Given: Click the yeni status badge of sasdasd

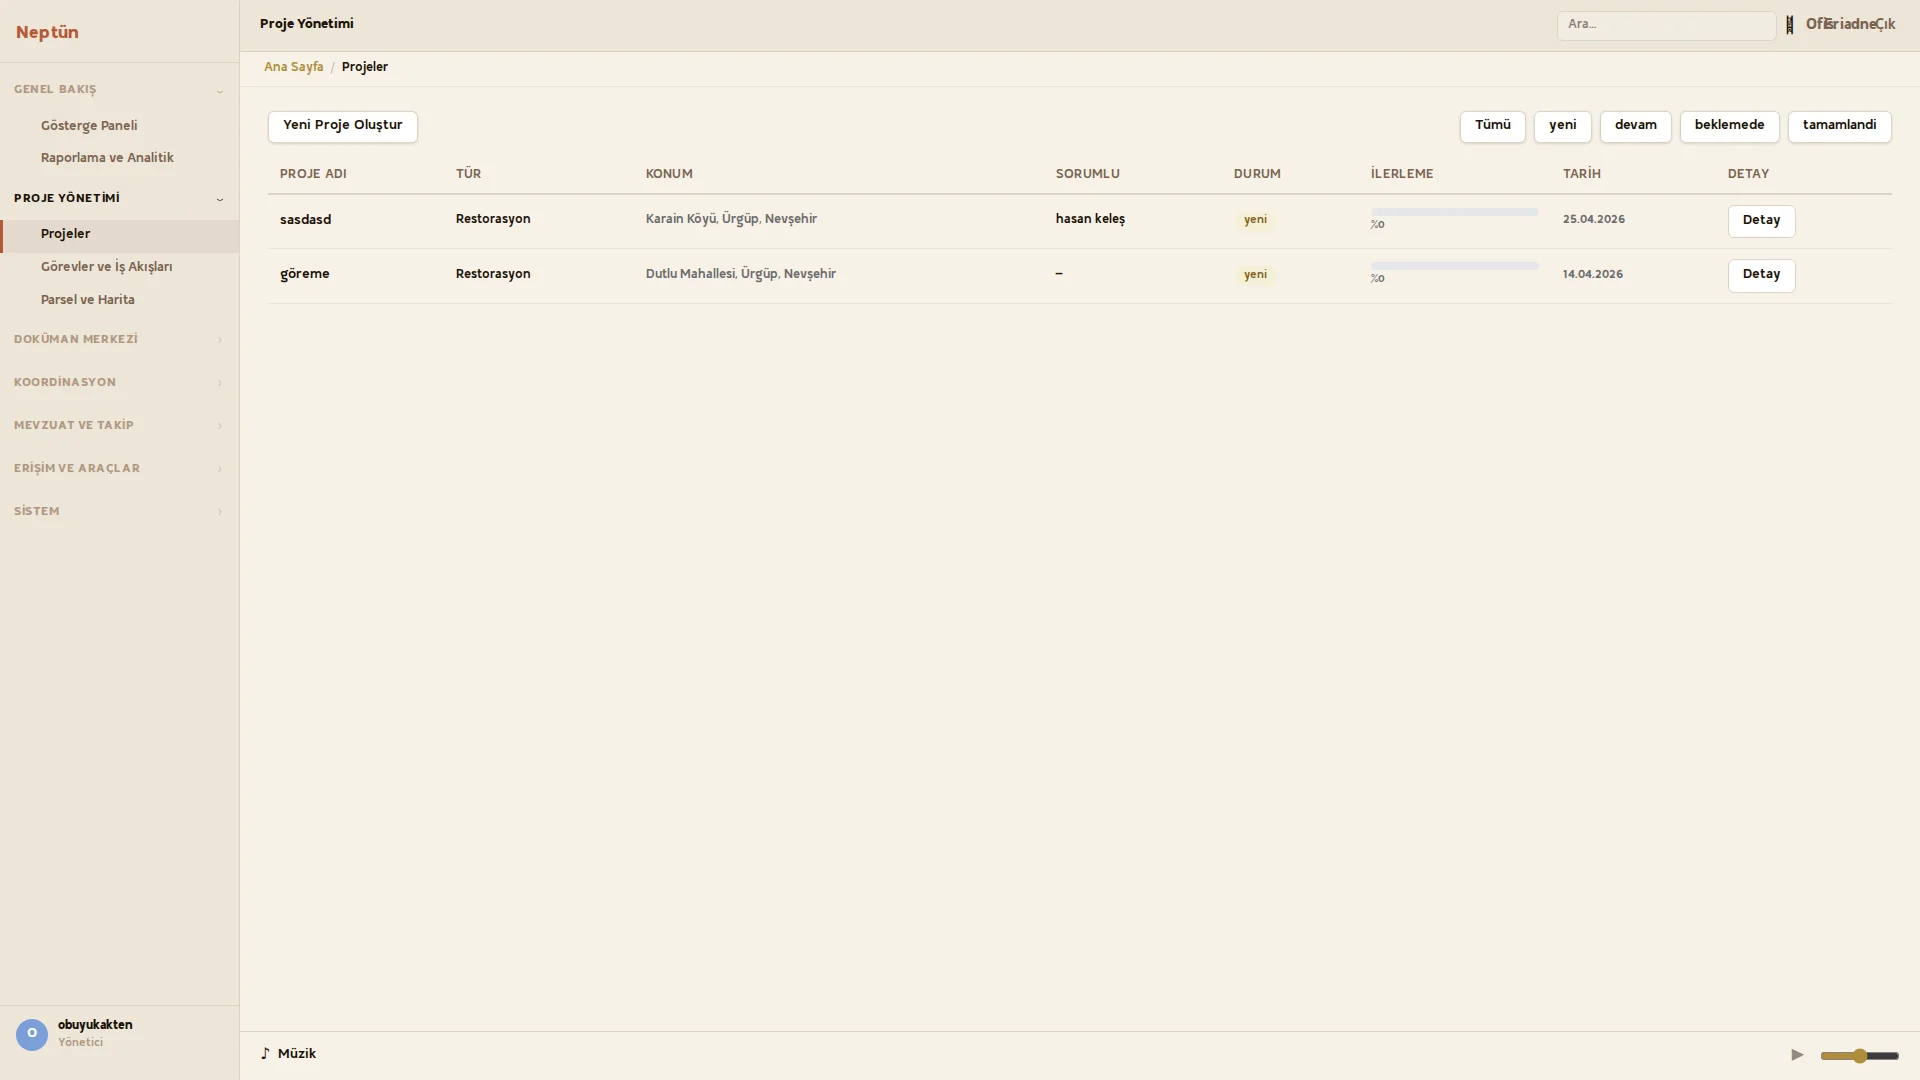Looking at the screenshot, I should tap(1255, 220).
